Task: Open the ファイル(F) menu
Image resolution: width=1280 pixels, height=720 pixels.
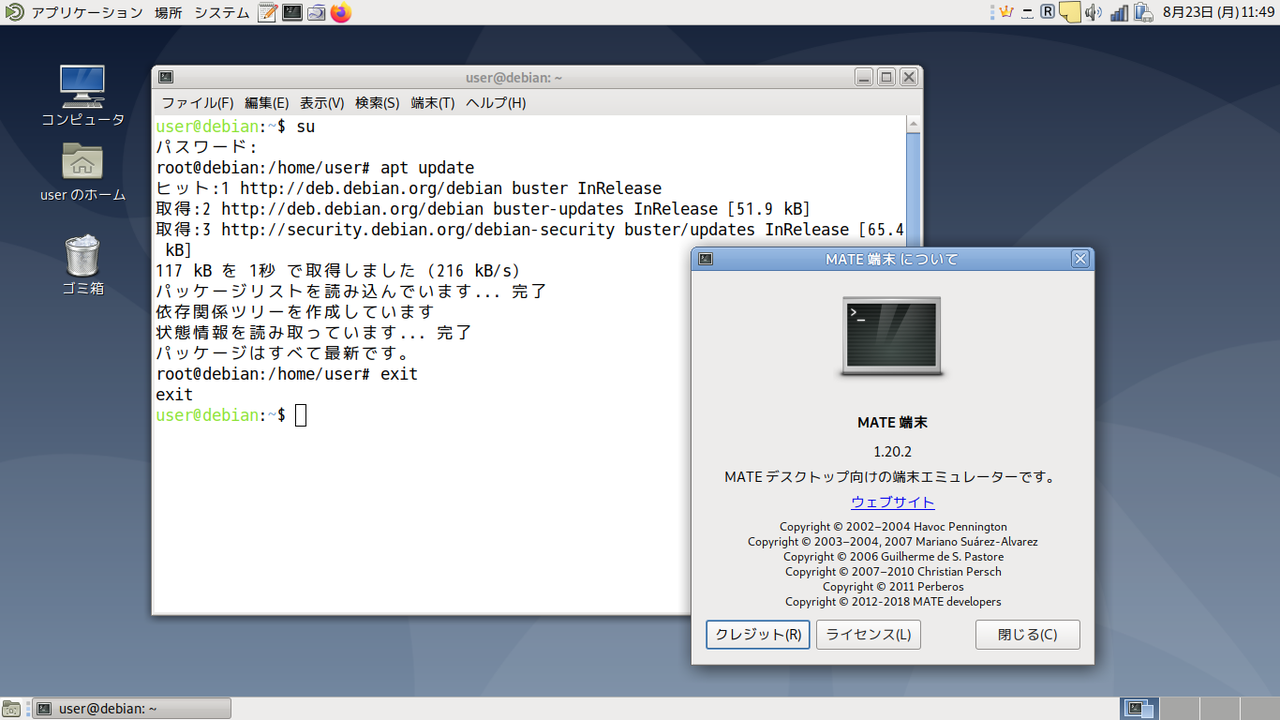Action: pos(198,103)
